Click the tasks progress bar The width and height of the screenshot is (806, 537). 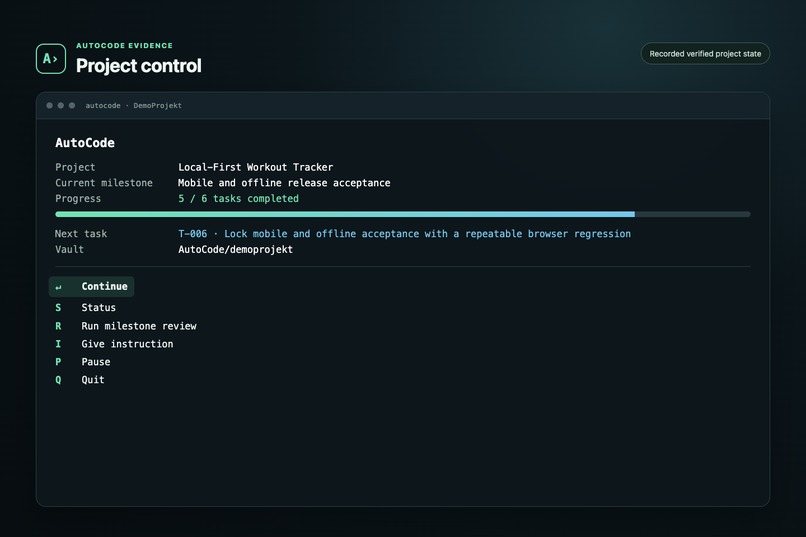point(402,214)
